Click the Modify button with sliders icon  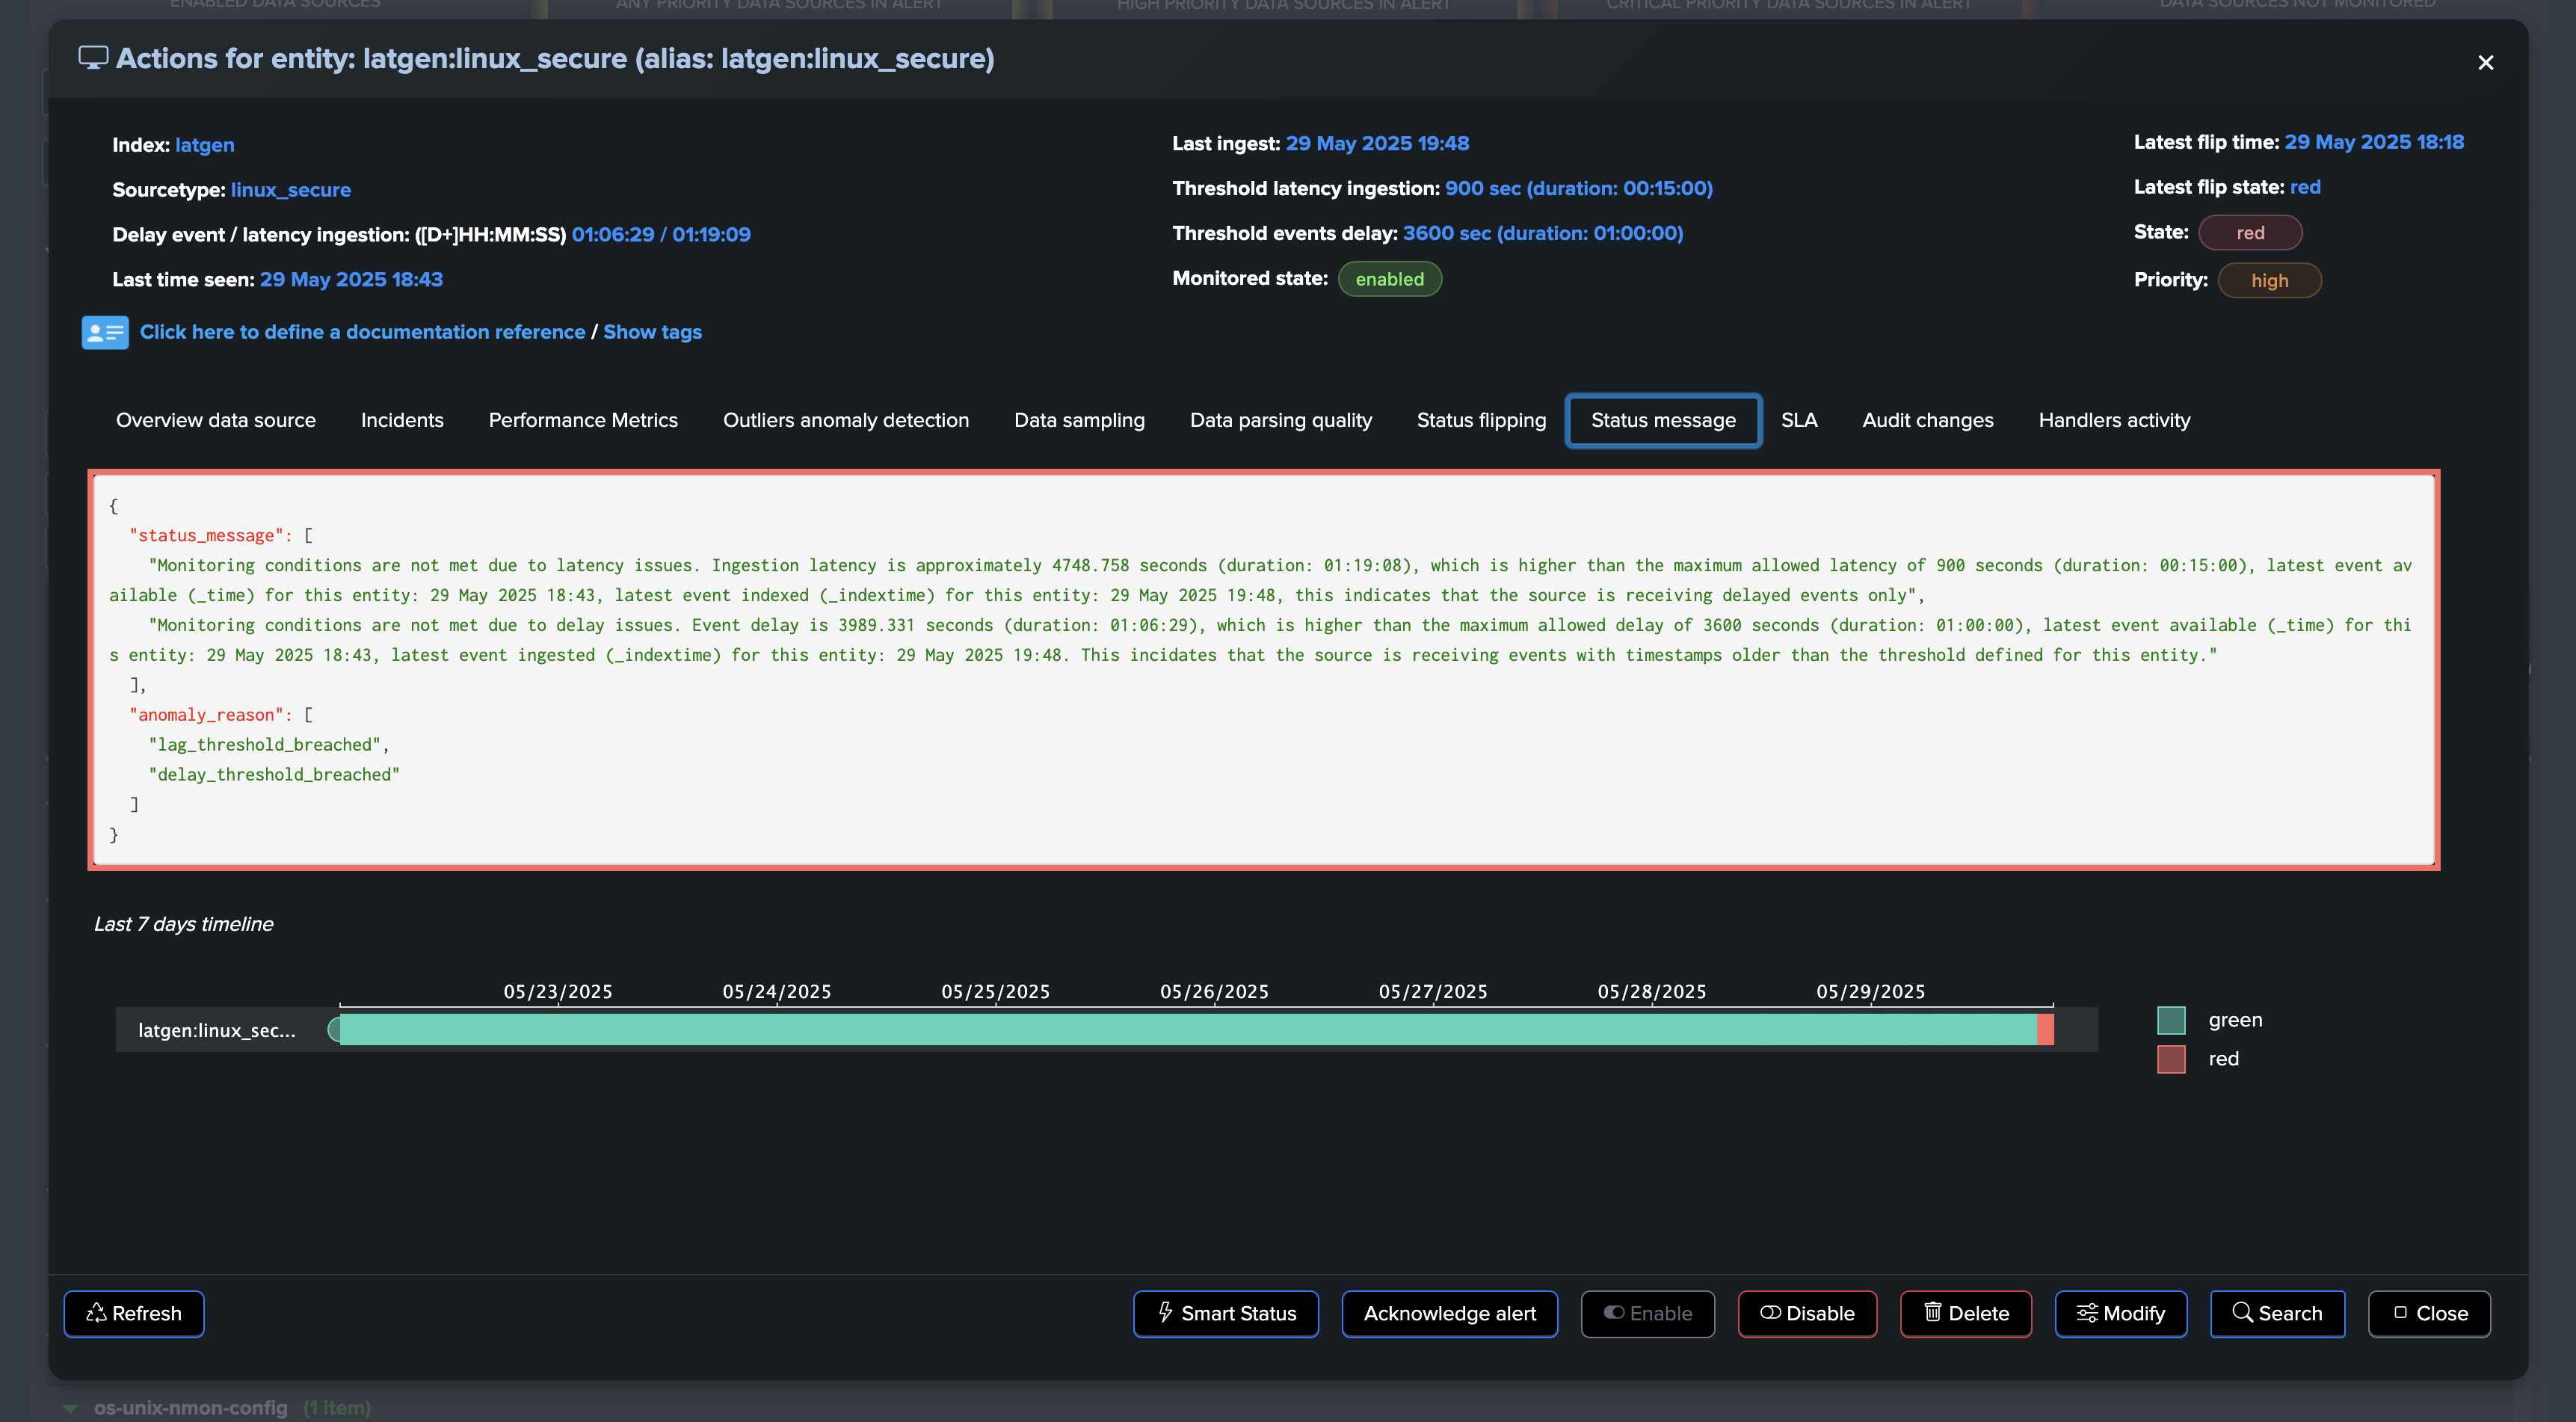(2120, 1313)
